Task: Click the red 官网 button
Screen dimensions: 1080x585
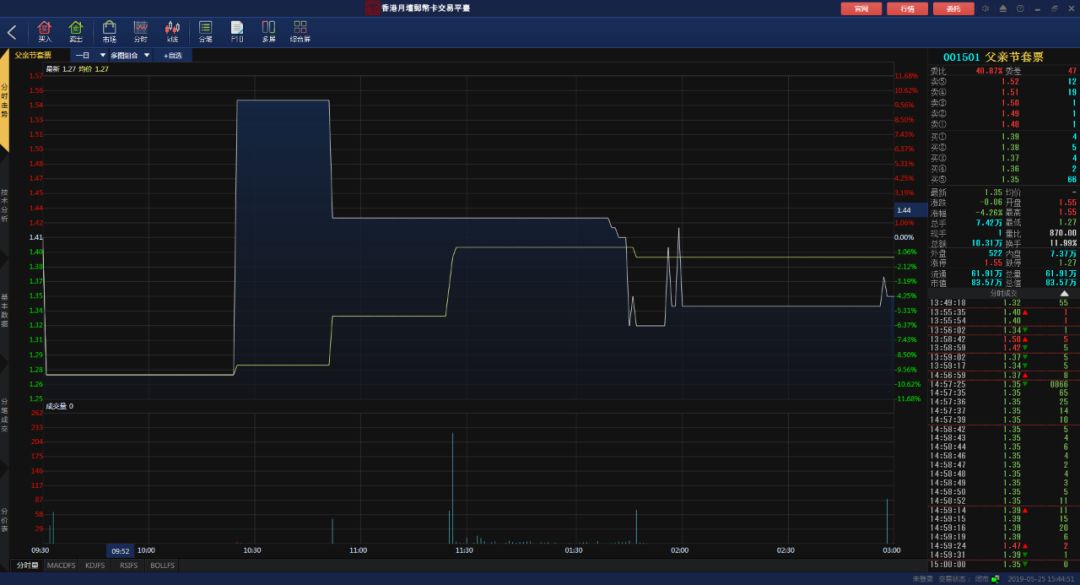Action: coord(861,9)
